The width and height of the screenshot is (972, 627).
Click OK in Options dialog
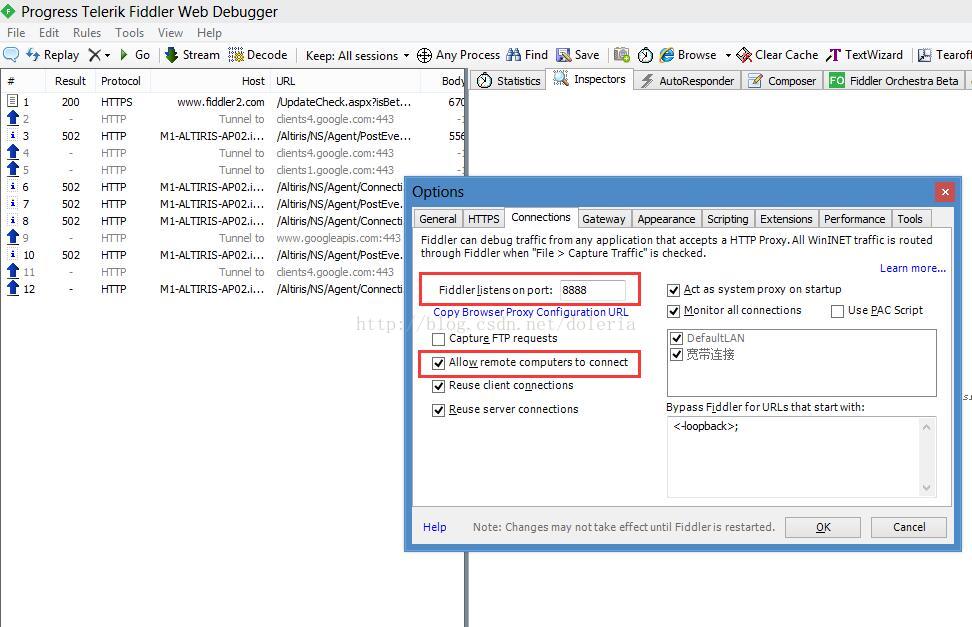click(x=823, y=527)
